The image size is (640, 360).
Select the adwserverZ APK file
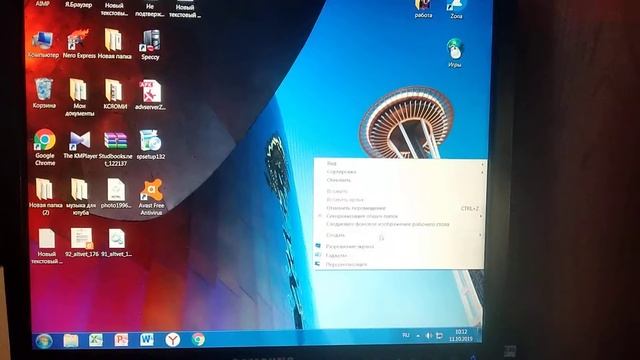pos(150,95)
